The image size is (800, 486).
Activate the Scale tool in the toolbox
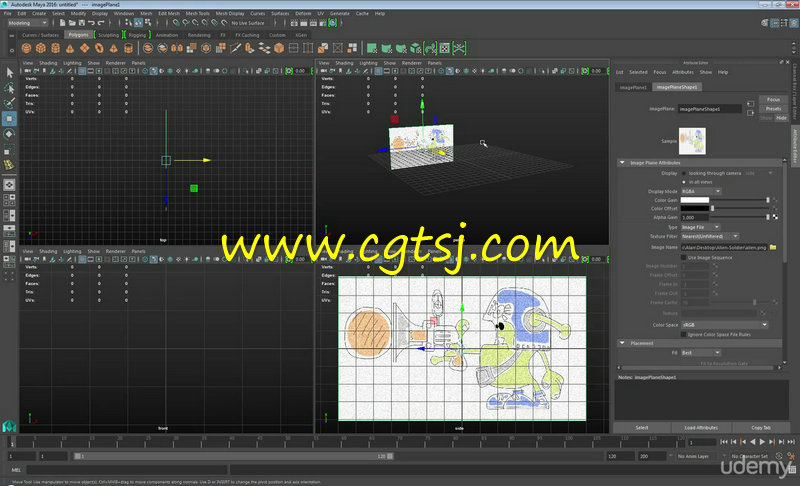(9, 149)
